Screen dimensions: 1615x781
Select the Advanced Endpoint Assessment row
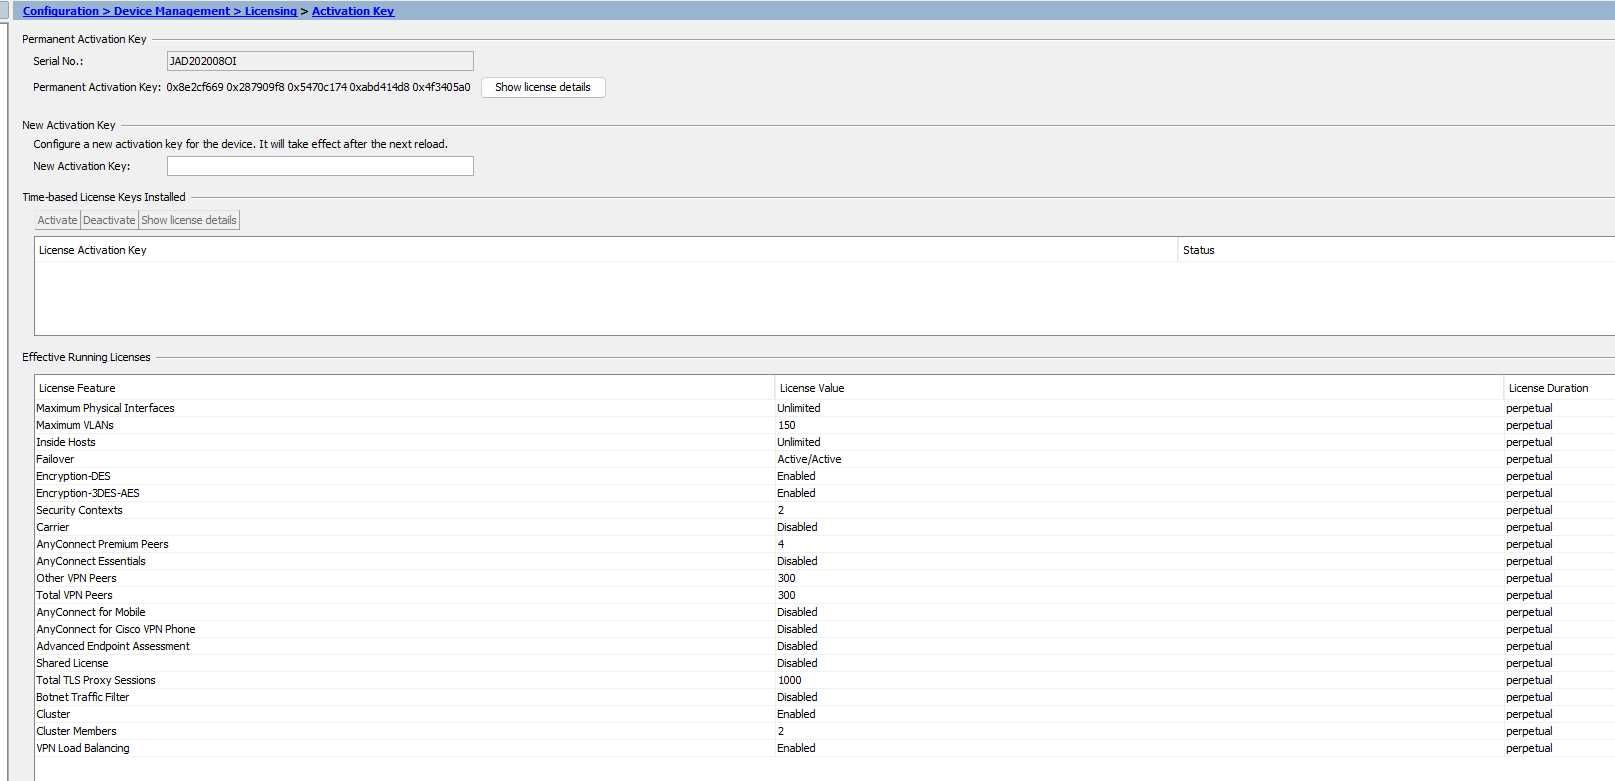825,646
